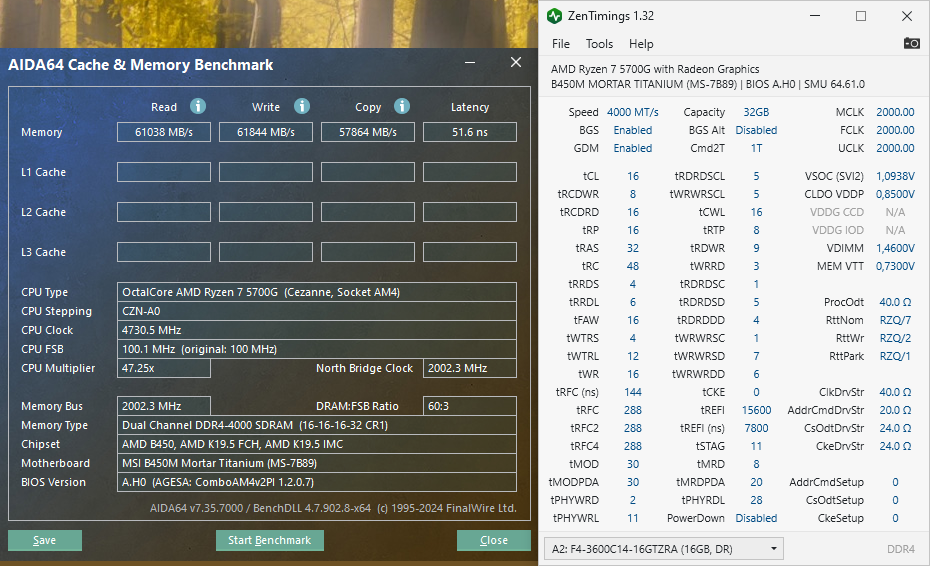Click the MEM VTT 0,7300V value
This screenshot has height=566, width=930.
coord(895,266)
